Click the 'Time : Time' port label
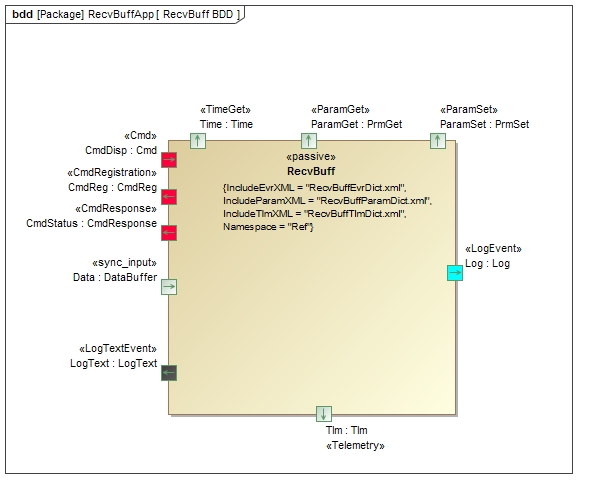 click(227, 124)
